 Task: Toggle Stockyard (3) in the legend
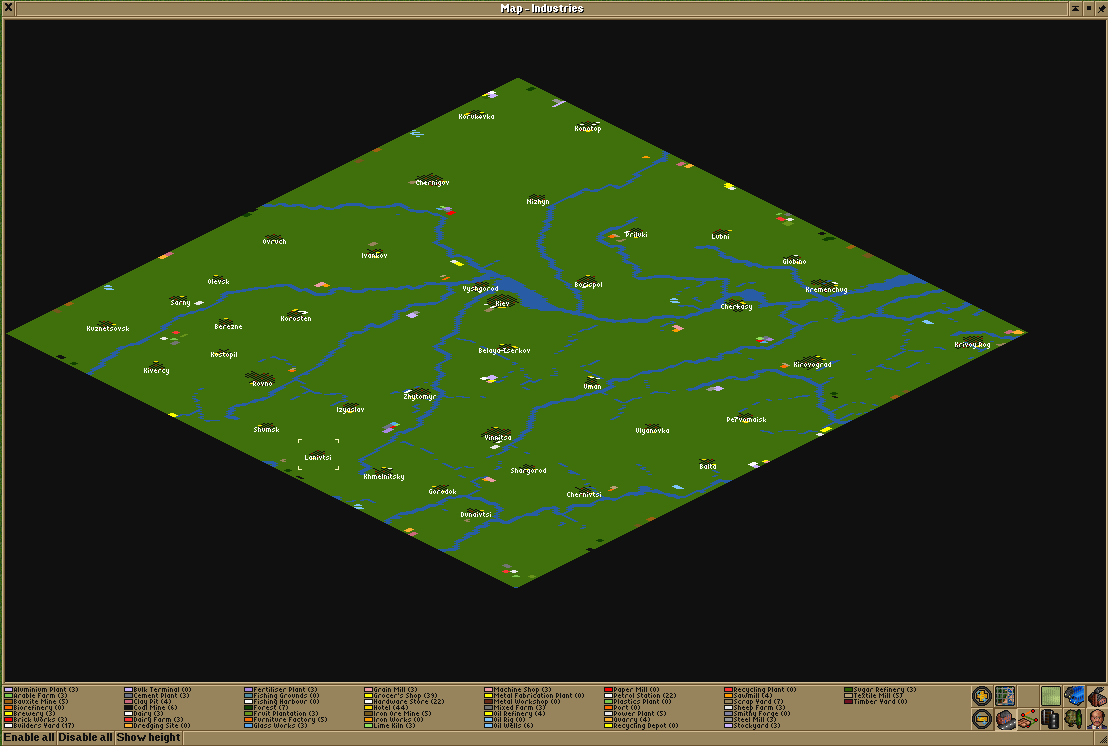tap(753, 726)
